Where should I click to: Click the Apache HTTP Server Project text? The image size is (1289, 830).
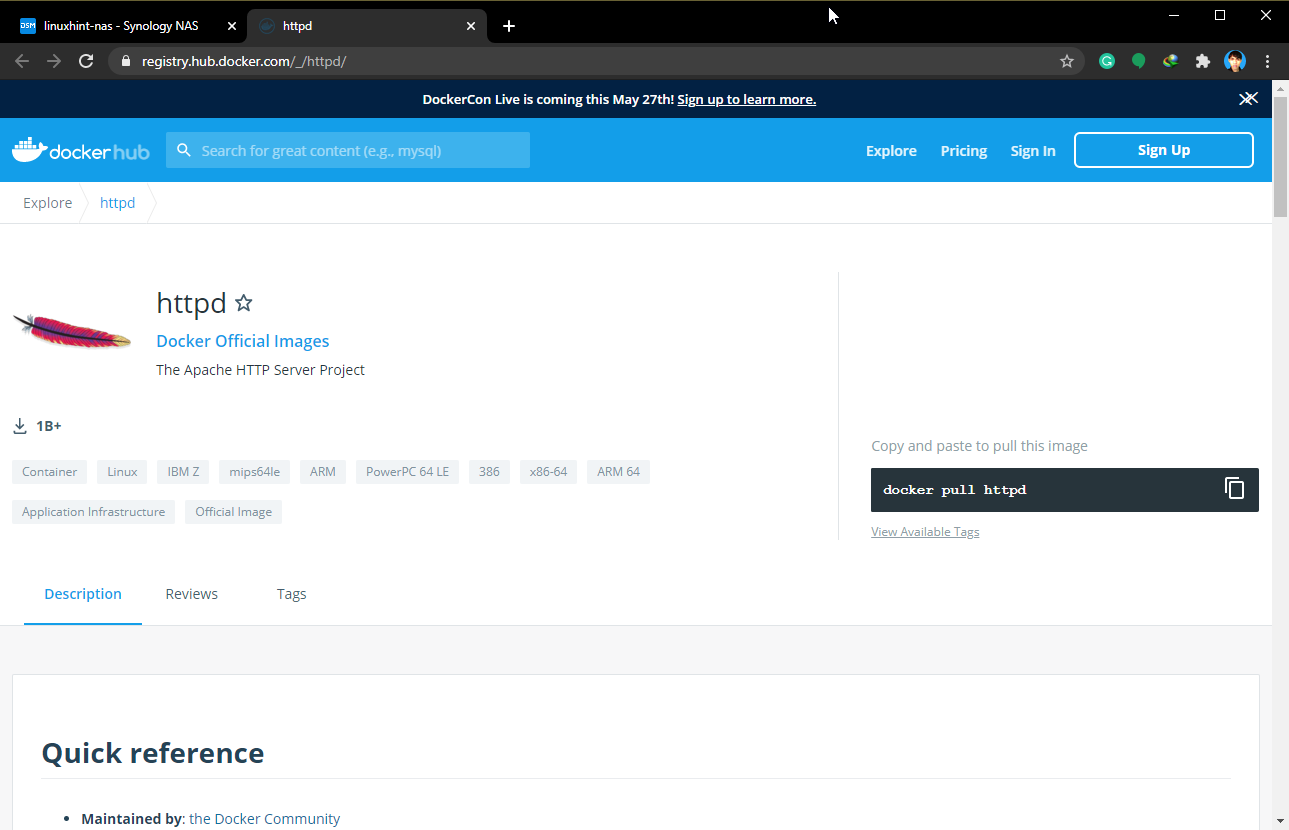[260, 370]
